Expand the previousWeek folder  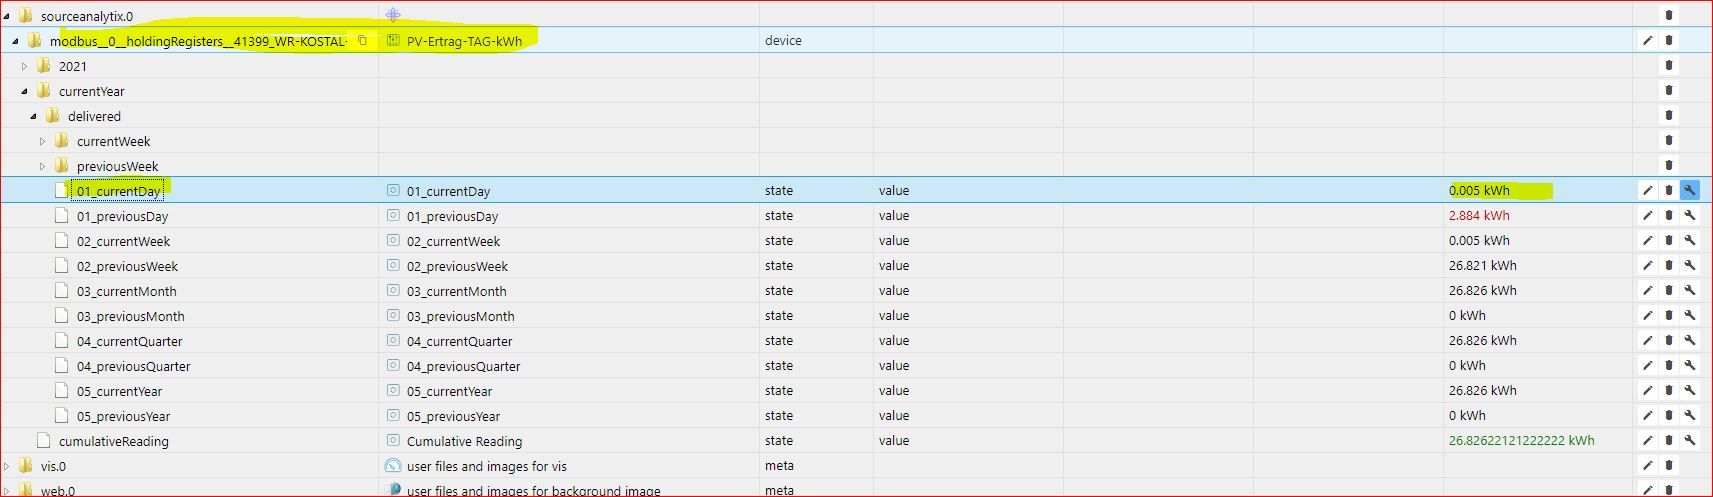coord(42,166)
